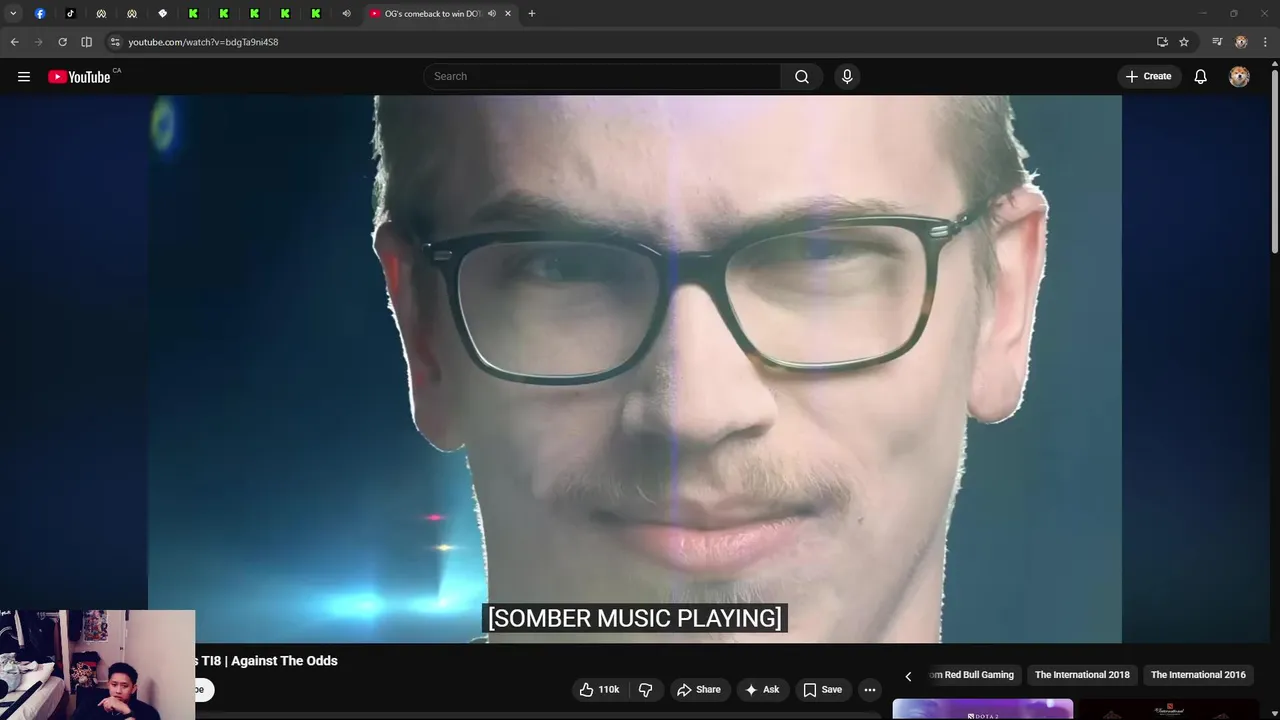Screen dimensions: 1280x720
Task: Switch to the diamond-icon tab
Action: coord(162,14)
